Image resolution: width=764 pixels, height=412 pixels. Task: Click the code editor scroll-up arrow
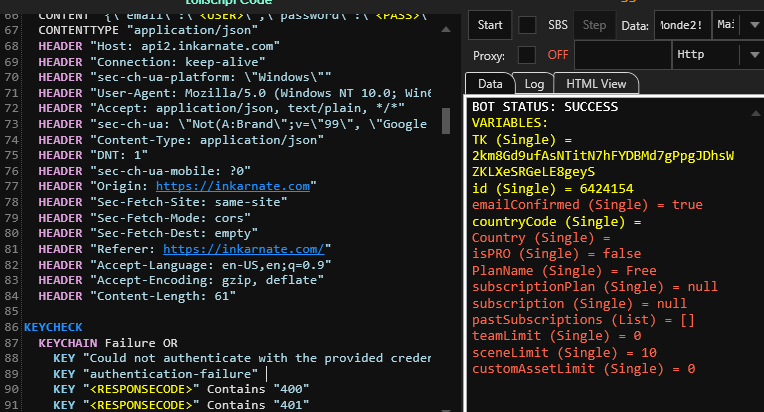point(446,30)
